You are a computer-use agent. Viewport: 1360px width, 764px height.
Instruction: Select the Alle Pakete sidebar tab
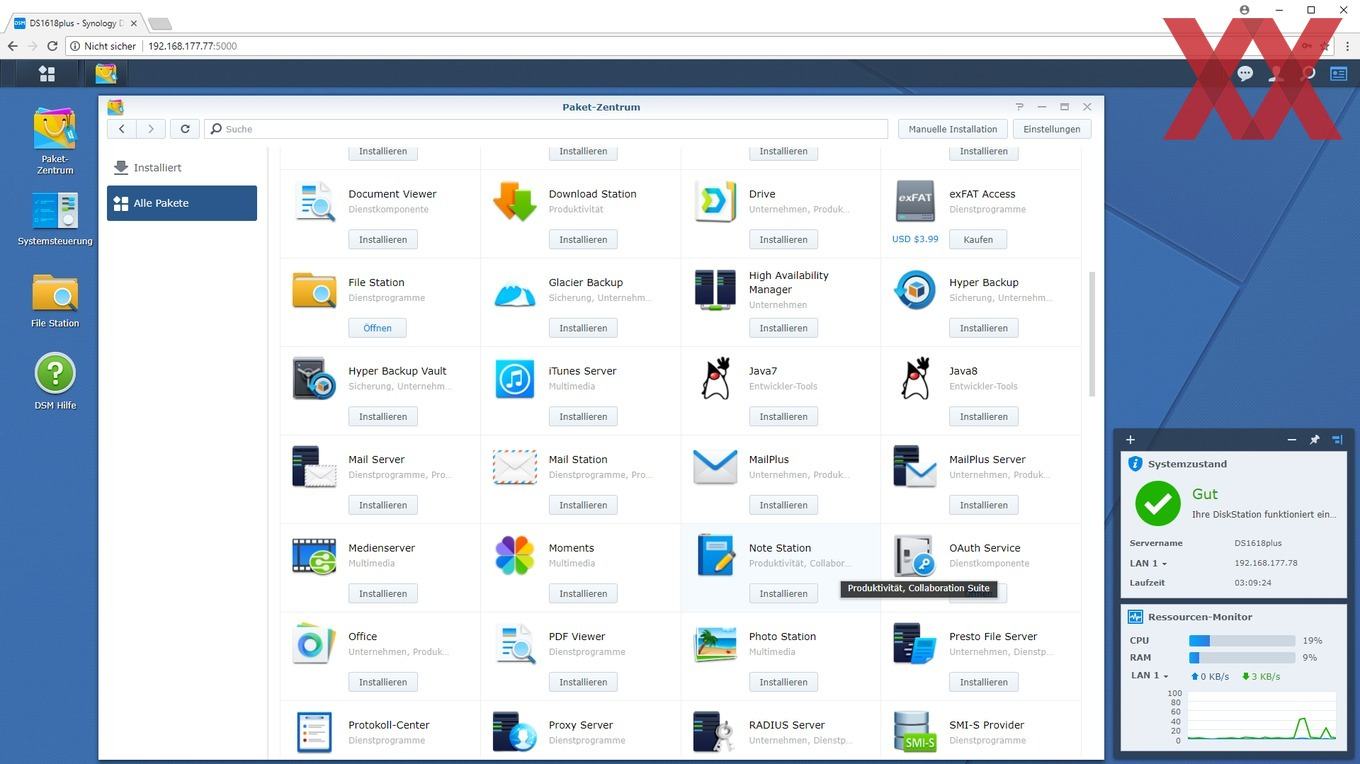coord(182,203)
